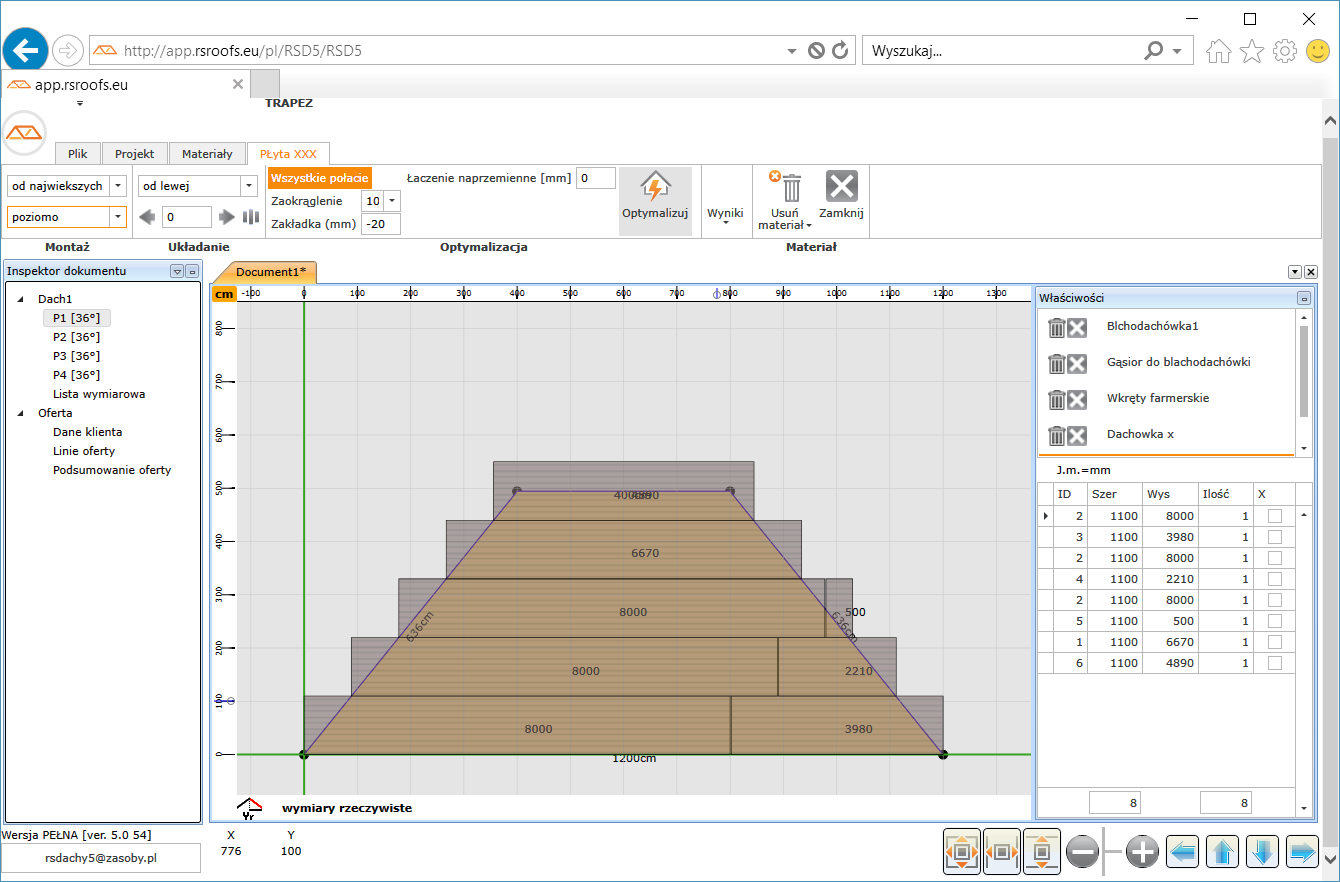Click trash icon next to Blchodachówka1
This screenshot has width=1340, height=882.
click(1057, 327)
